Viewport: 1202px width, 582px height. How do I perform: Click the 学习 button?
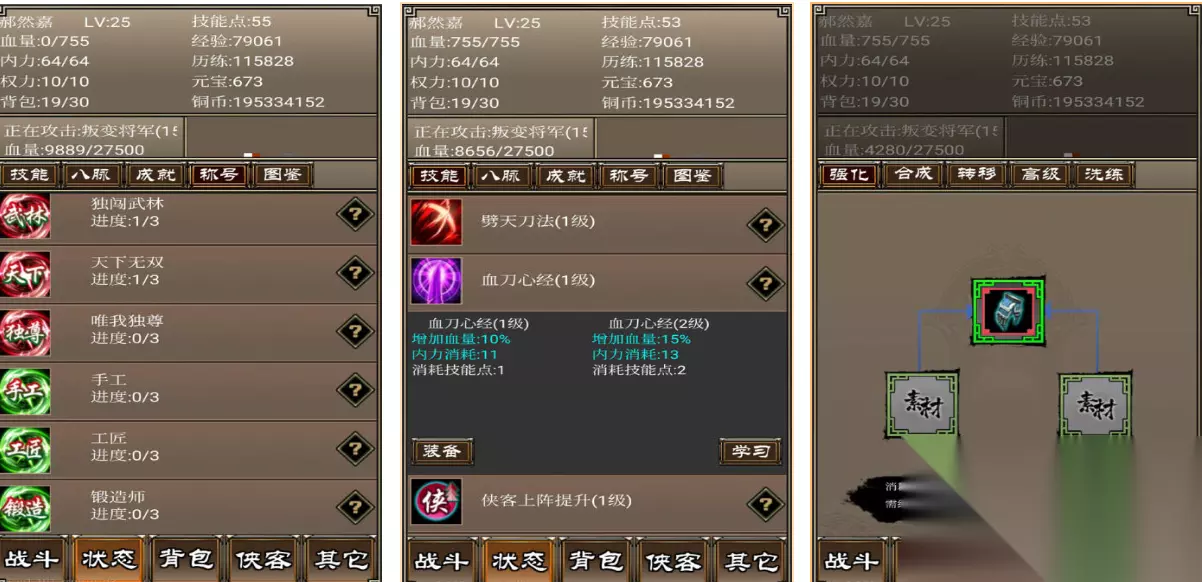[x=750, y=451]
